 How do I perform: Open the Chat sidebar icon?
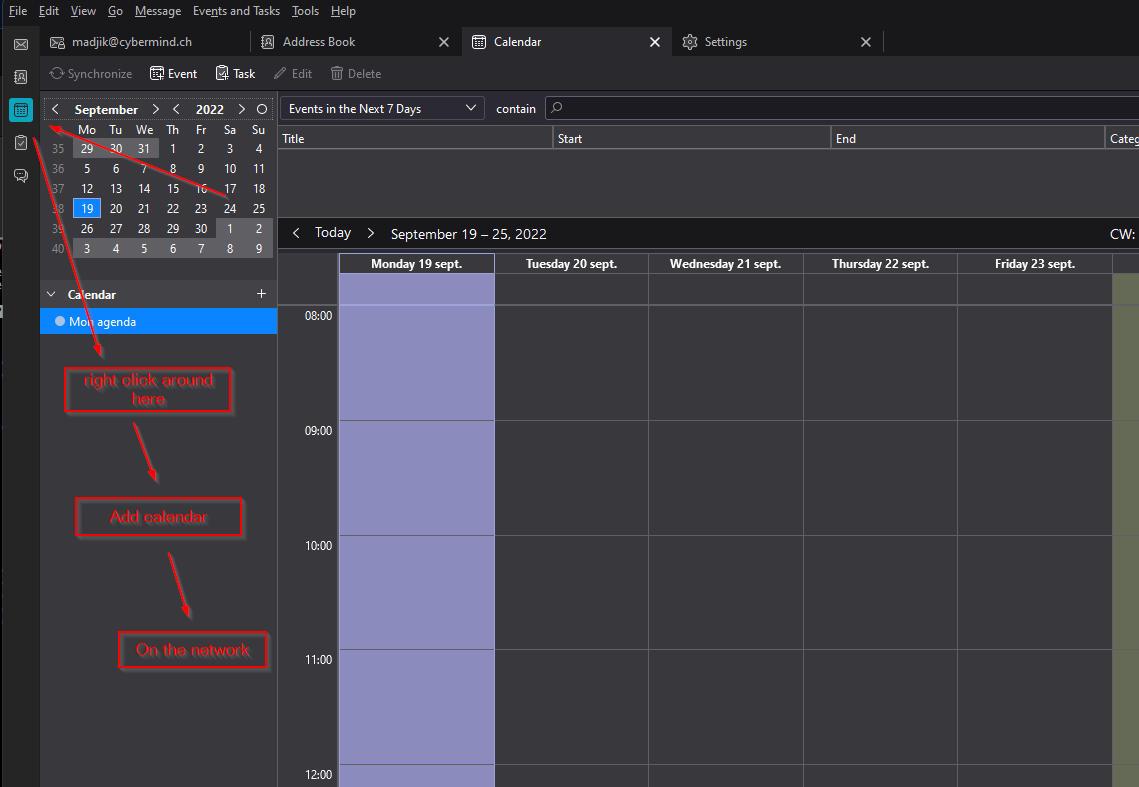(x=20, y=176)
